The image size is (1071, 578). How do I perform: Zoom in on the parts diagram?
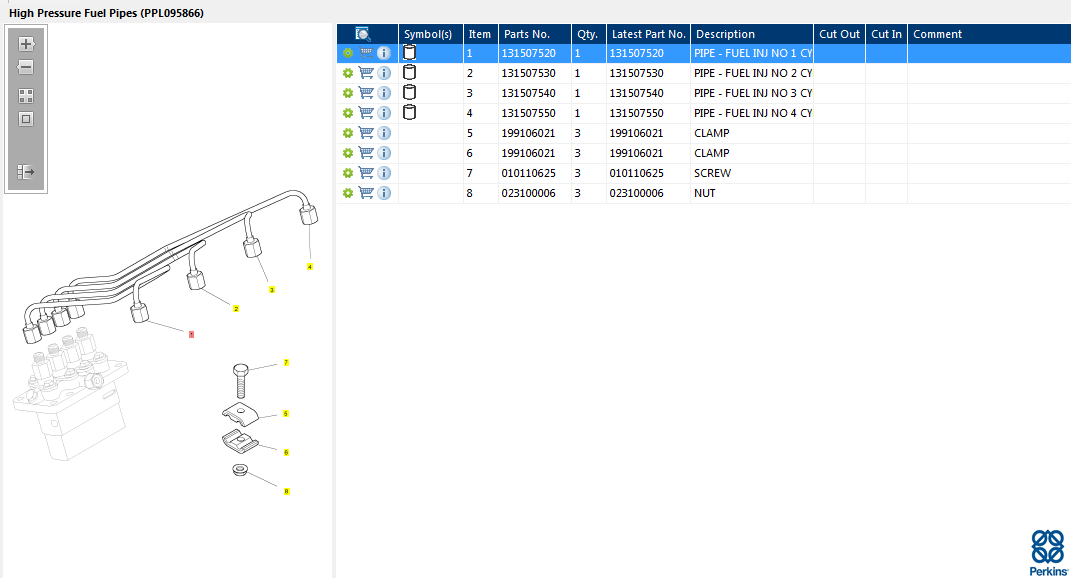(x=26, y=44)
